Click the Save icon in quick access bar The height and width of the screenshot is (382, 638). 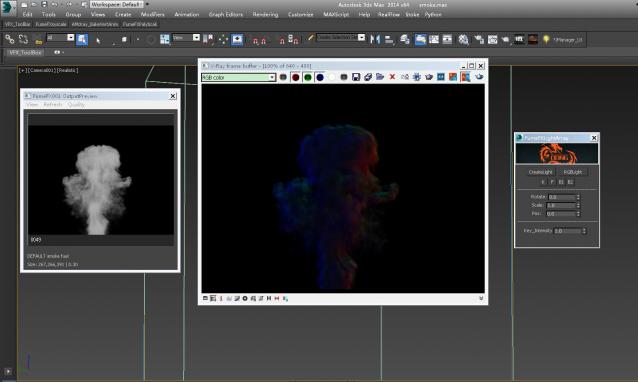click(x=44, y=4)
